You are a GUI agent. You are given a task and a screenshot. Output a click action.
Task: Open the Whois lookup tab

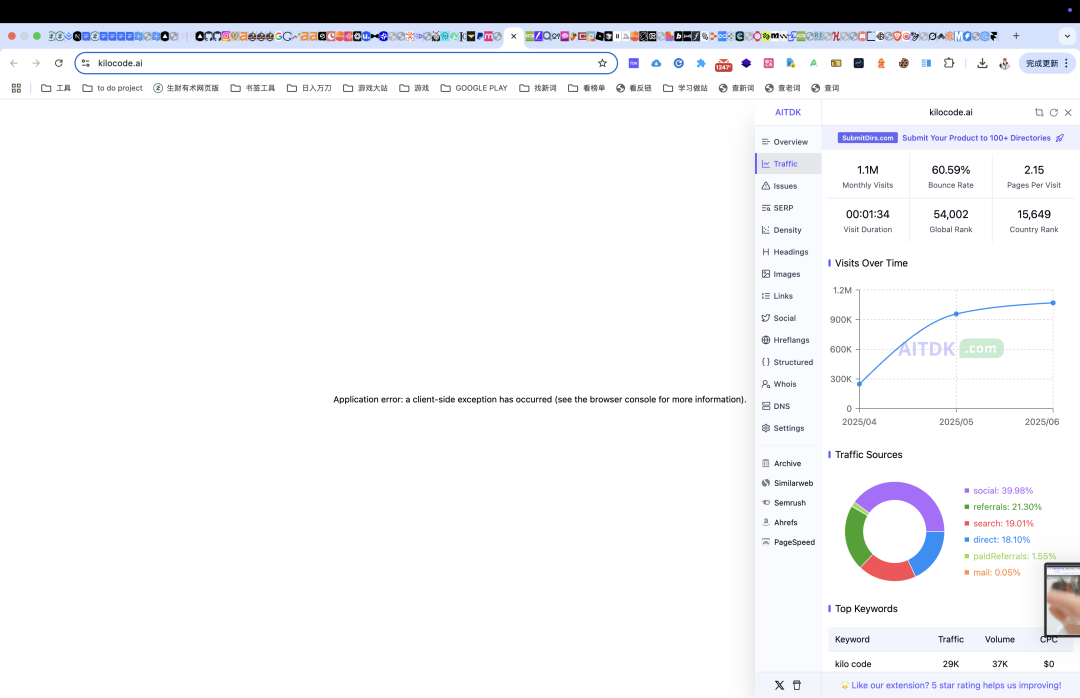(x=778, y=384)
